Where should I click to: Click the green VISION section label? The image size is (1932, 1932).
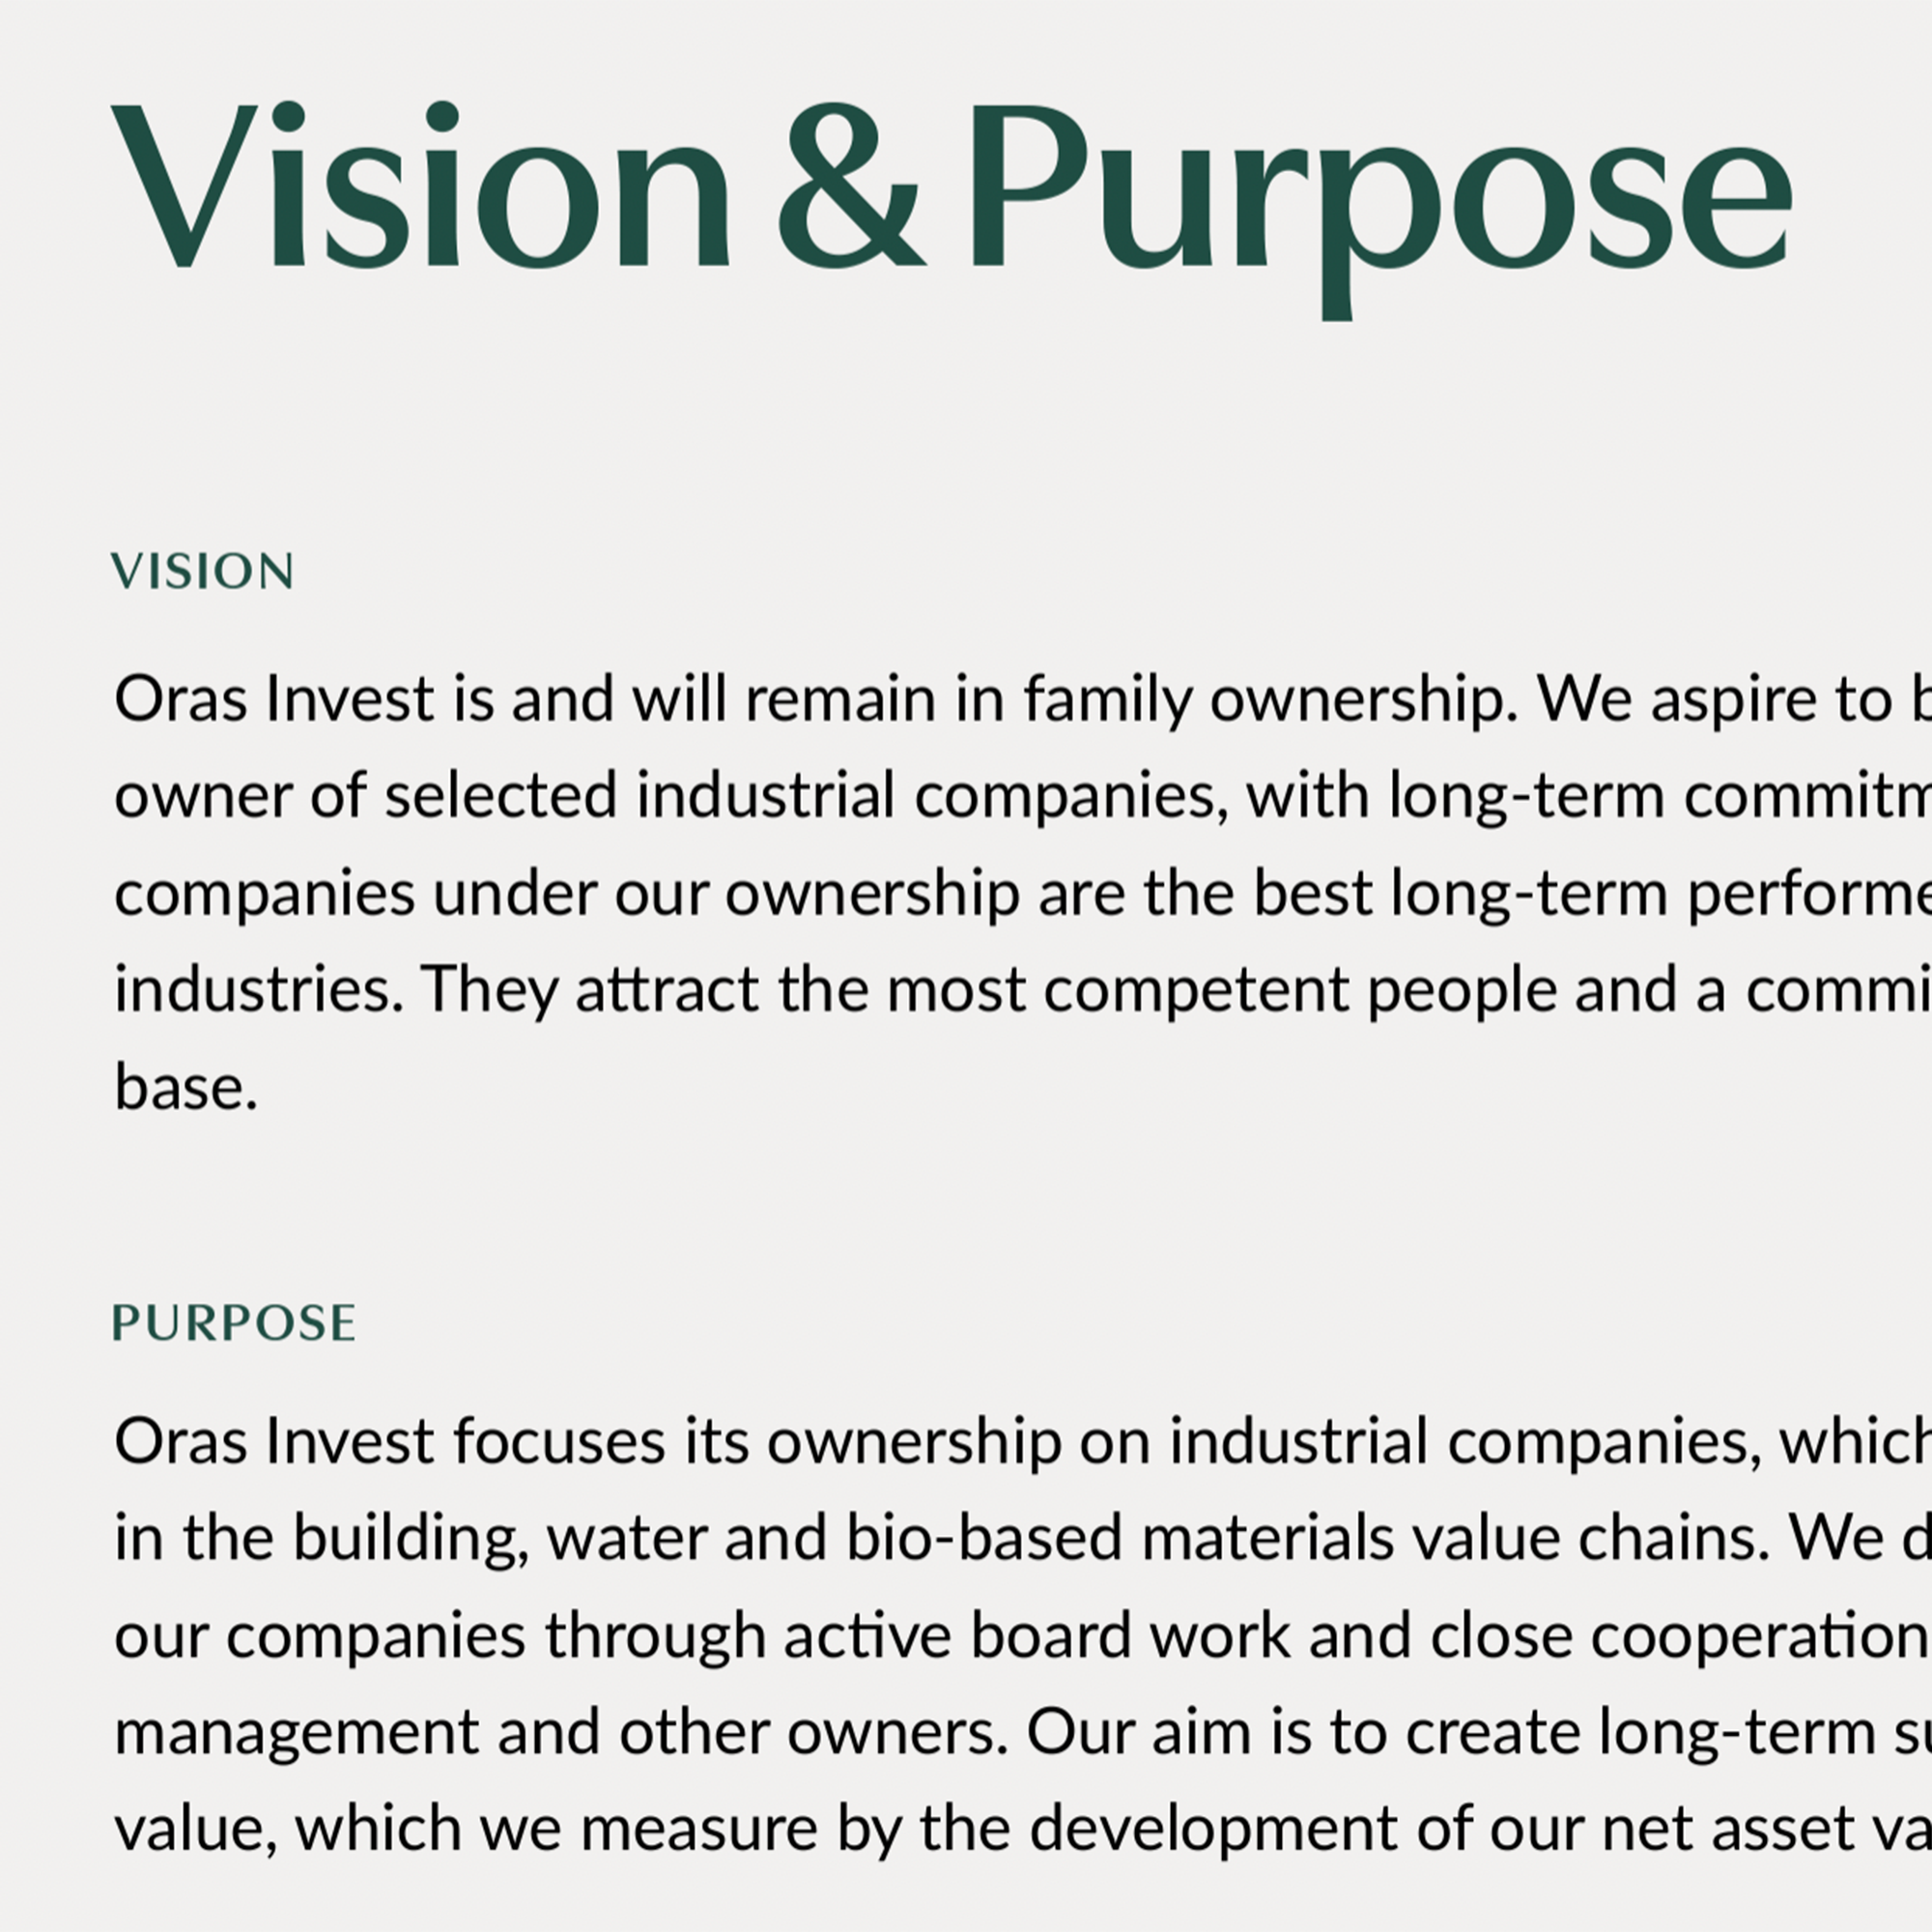(202, 572)
